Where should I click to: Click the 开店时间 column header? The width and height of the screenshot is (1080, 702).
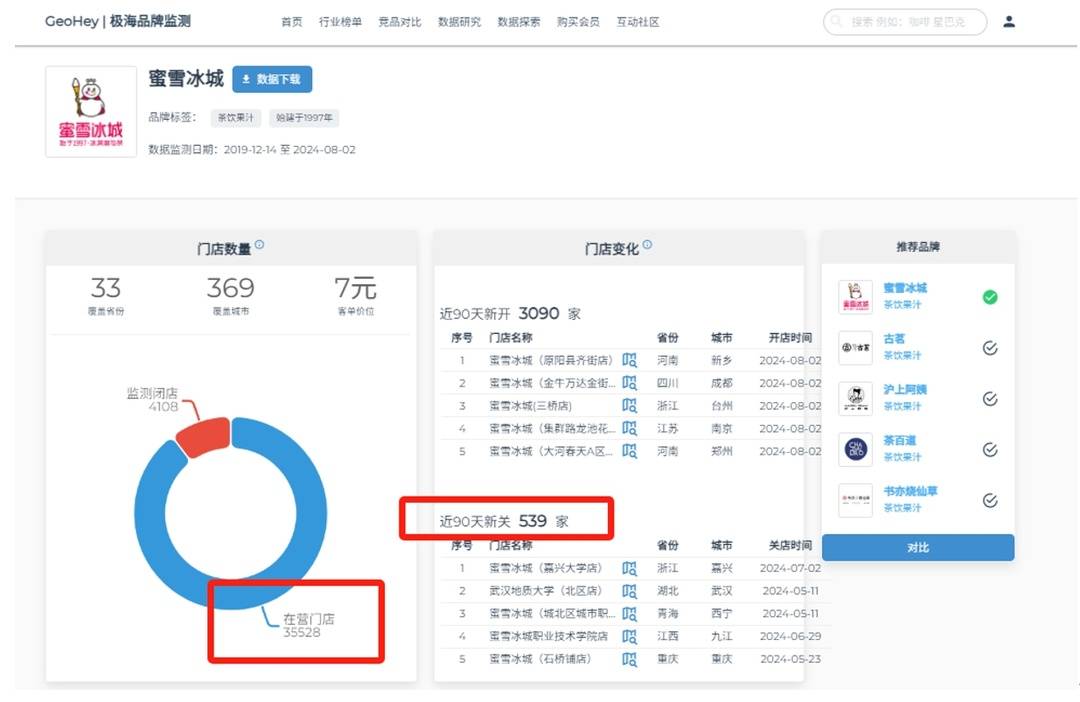[x=790, y=338]
